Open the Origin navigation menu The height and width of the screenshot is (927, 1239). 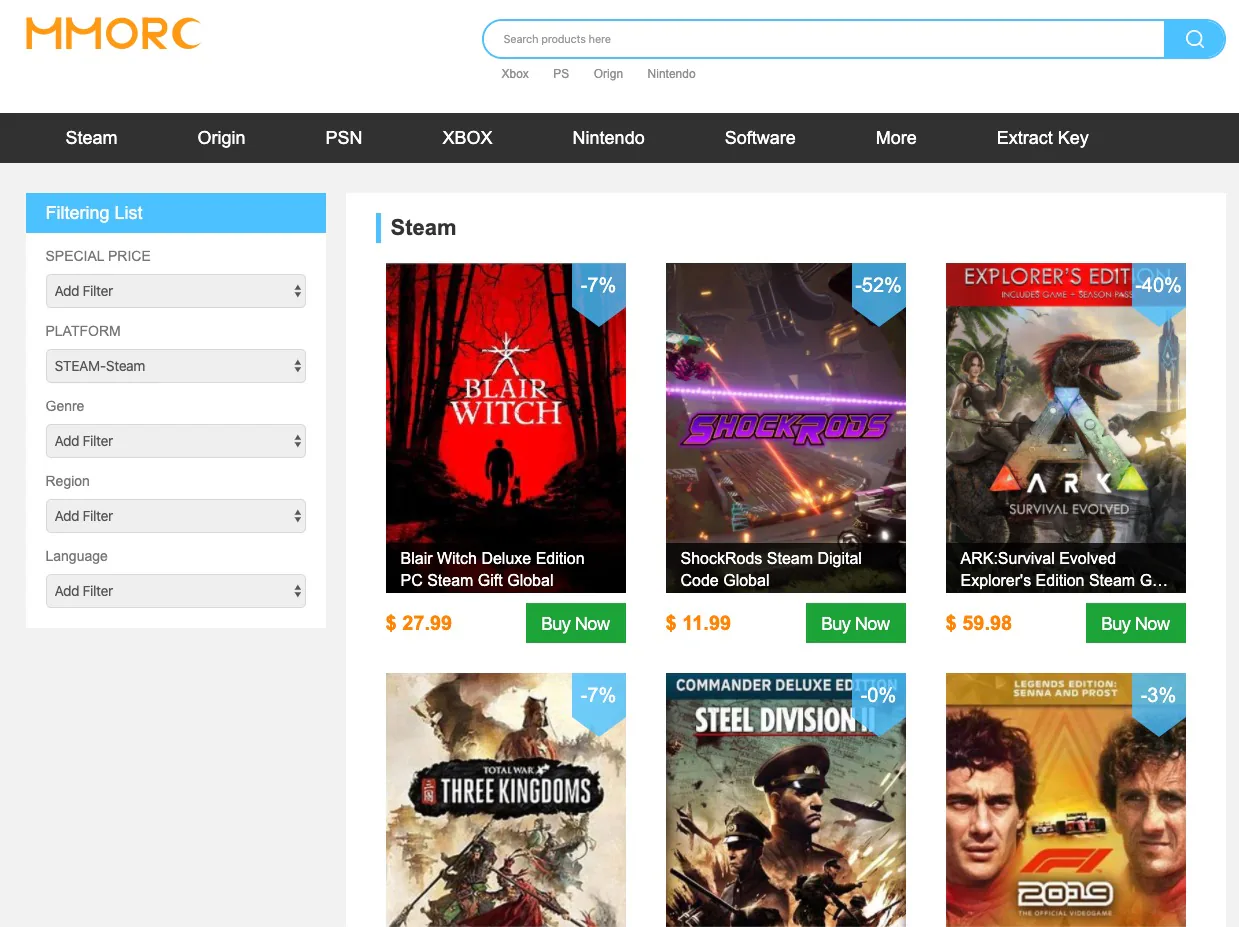tap(221, 138)
